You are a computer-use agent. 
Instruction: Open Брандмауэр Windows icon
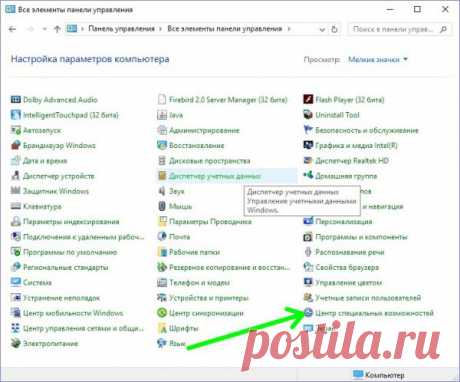tap(16, 145)
